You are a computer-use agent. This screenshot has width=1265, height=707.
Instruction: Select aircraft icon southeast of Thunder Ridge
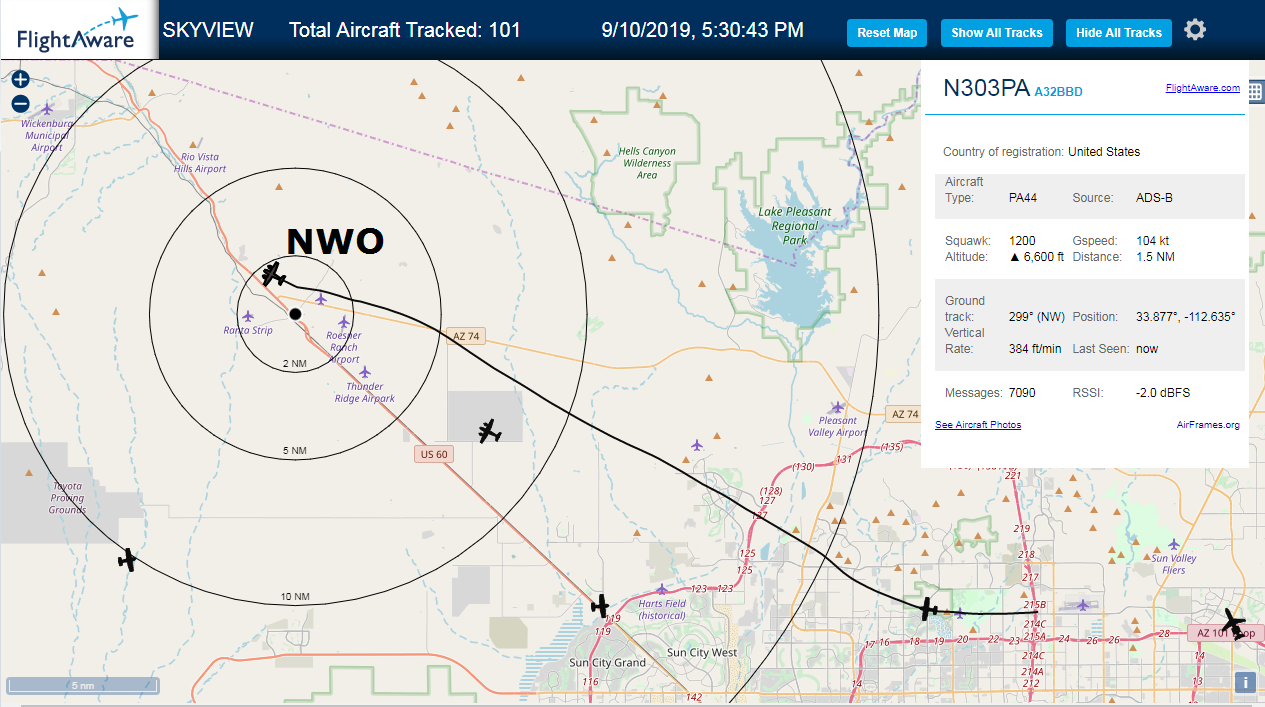[x=489, y=431]
